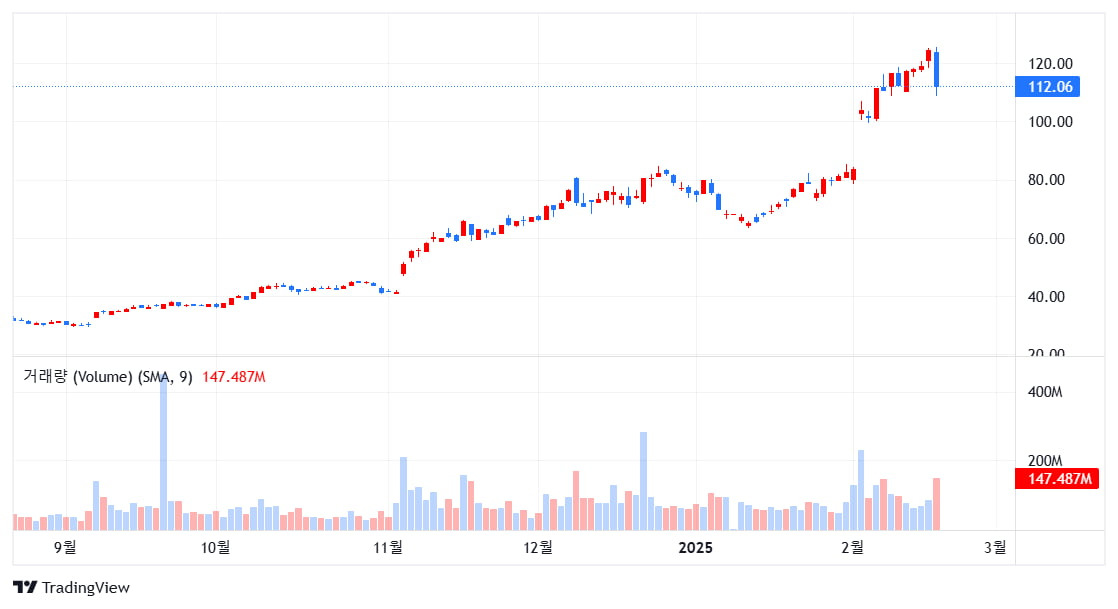Click the 147.487M value in the volume legend
The image size is (1118, 609).
click(x=234, y=377)
